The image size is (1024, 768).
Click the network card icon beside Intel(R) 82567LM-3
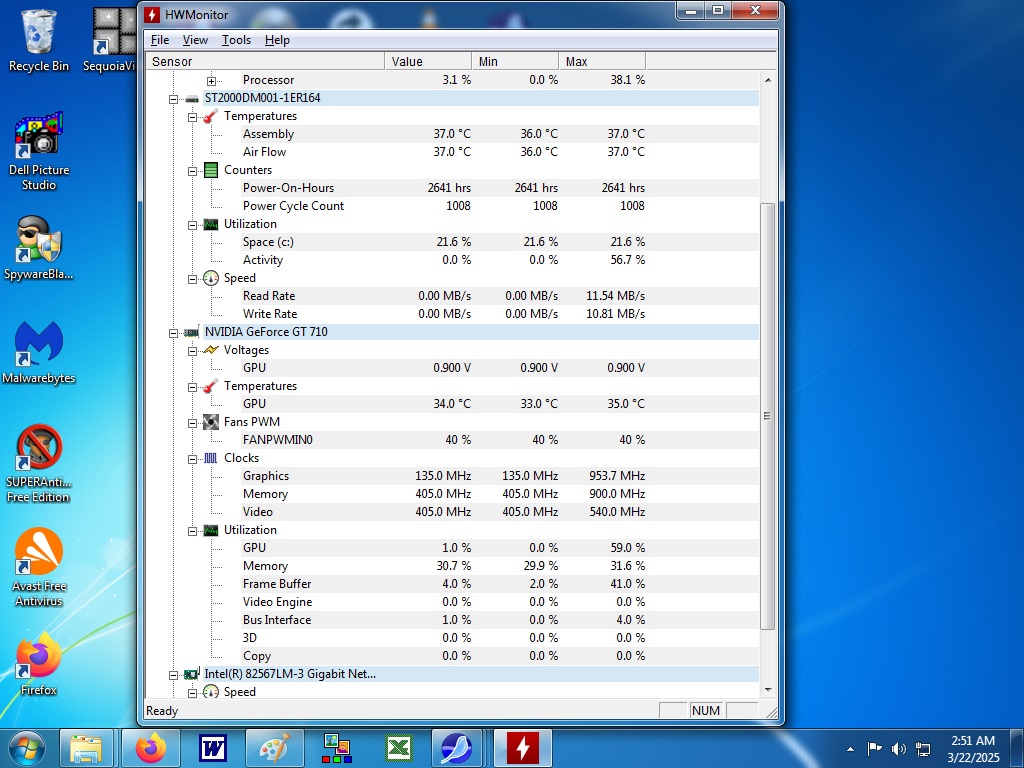[x=191, y=675]
